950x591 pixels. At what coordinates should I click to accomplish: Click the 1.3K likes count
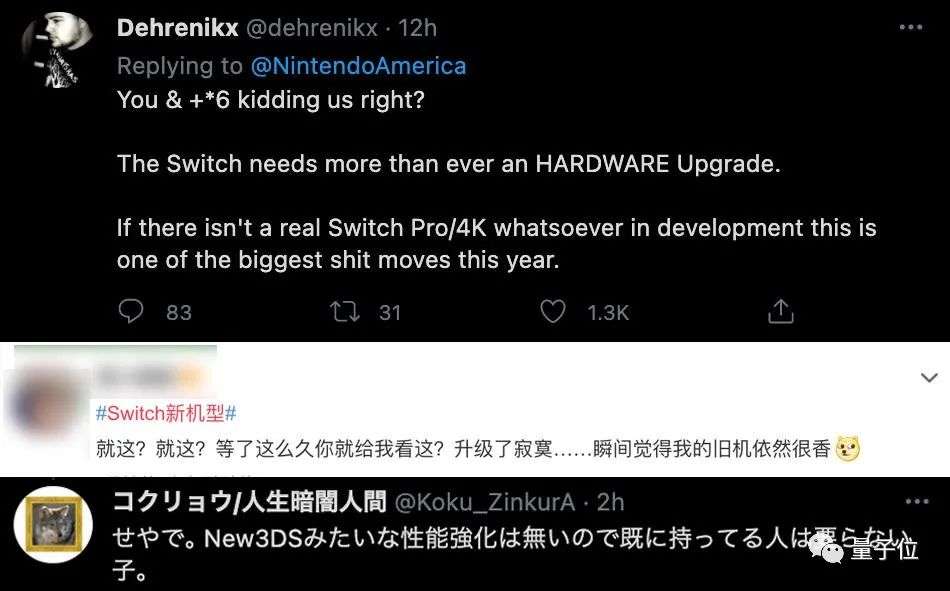[608, 313]
